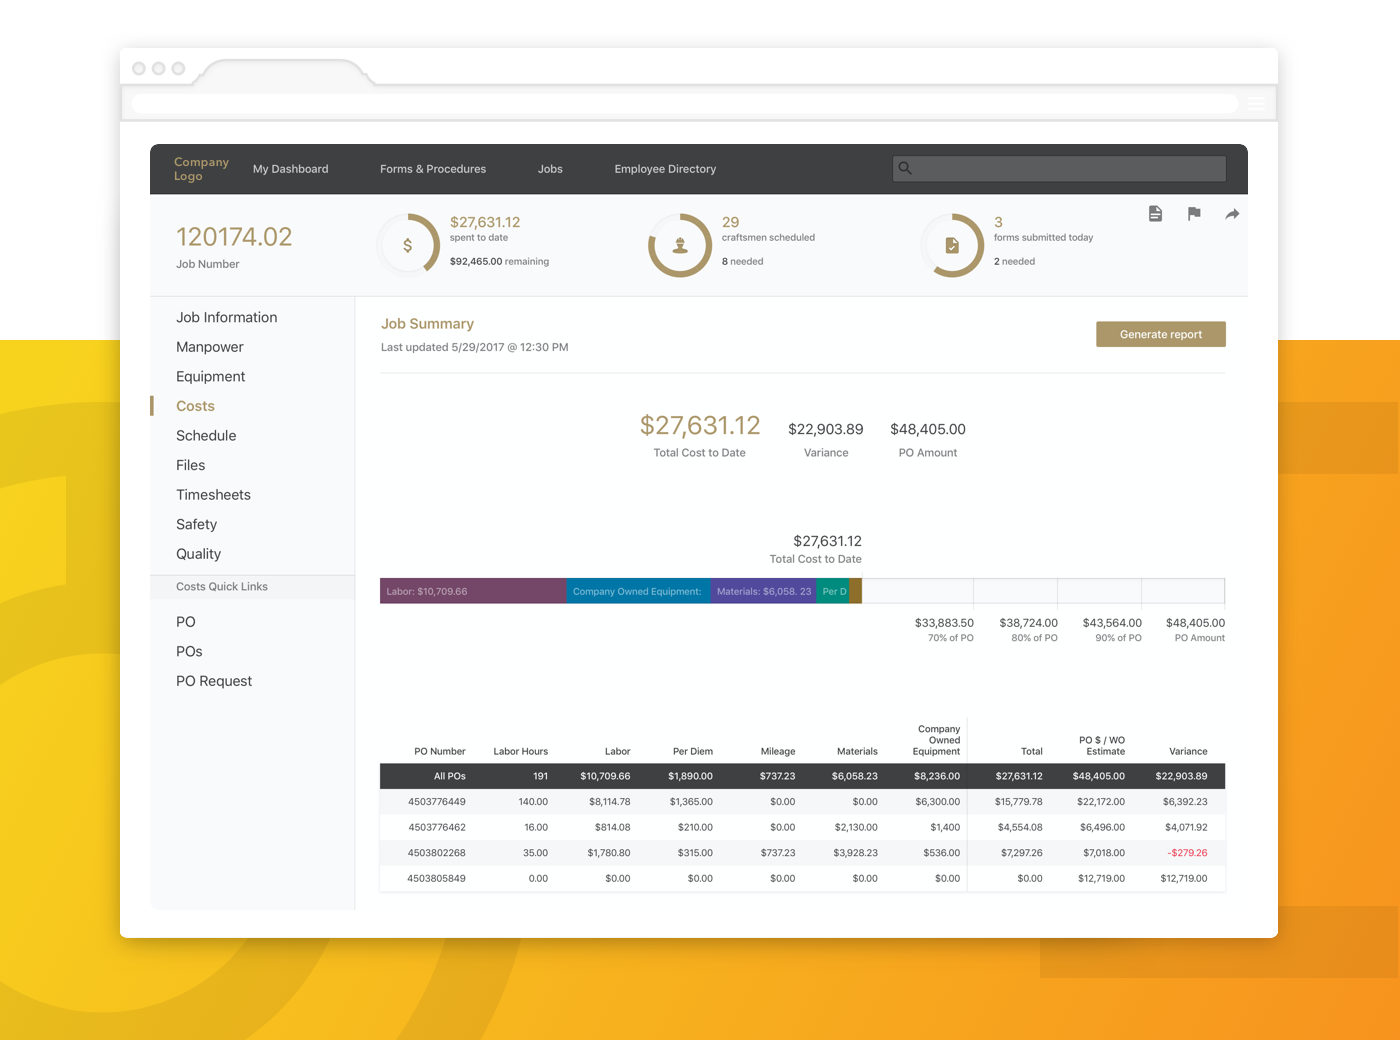Click the dollar sign spending gauge
Viewport: 1400px width, 1040px height.
coord(408,244)
